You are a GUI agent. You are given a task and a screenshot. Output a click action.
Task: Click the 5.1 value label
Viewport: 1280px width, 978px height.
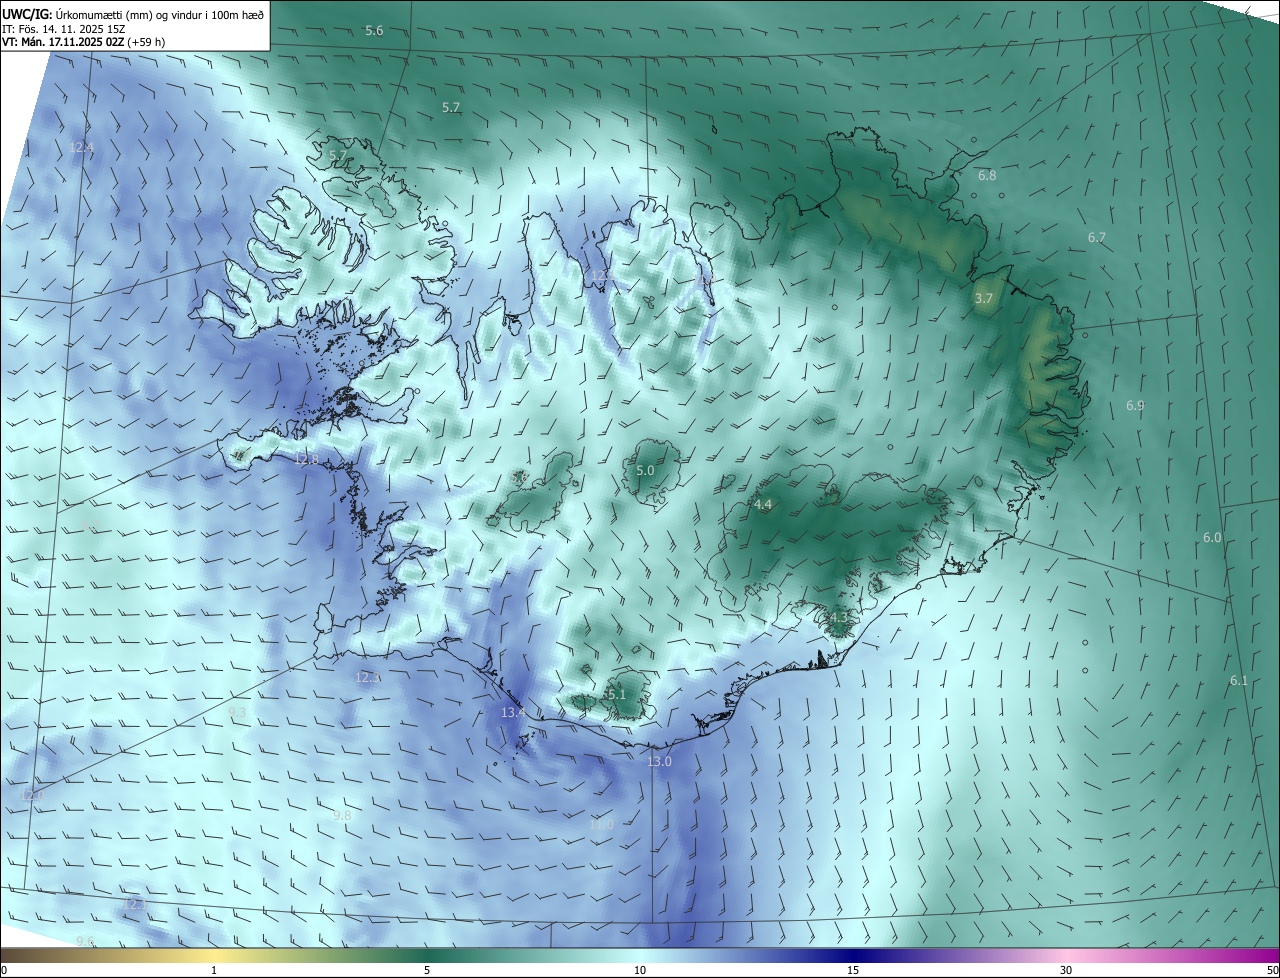coord(616,694)
